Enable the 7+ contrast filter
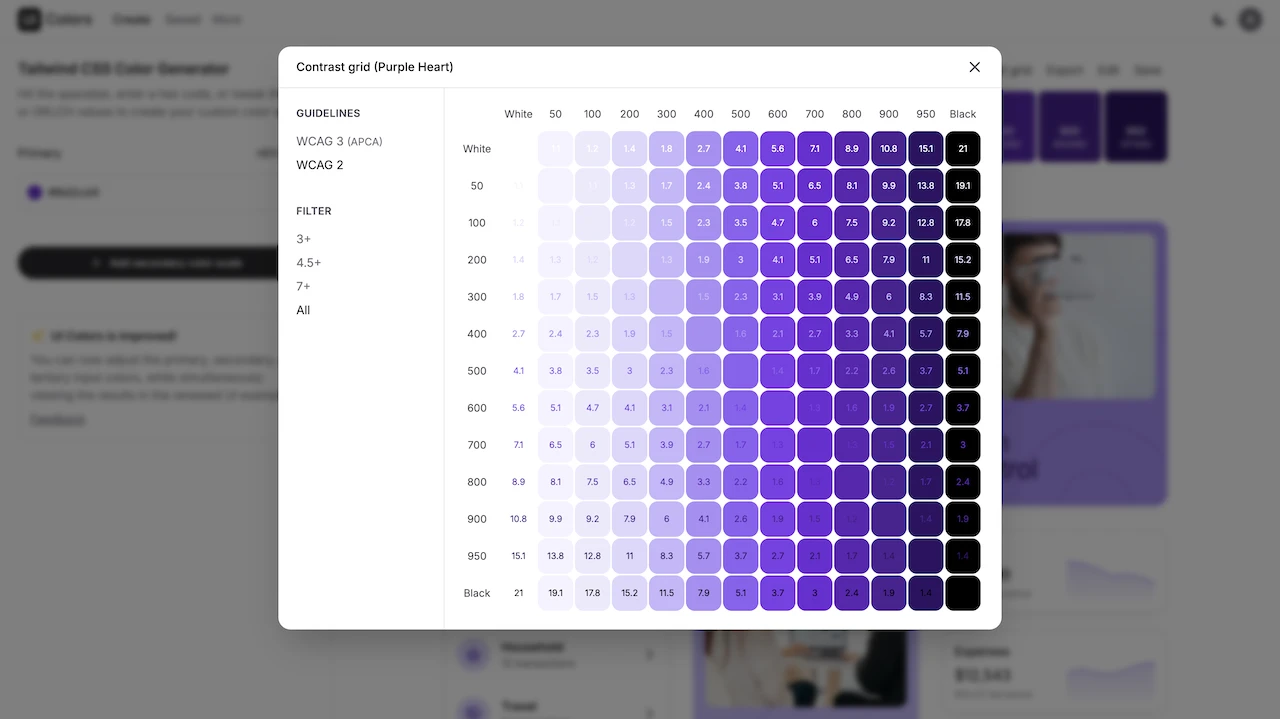This screenshot has width=1280, height=719. (x=303, y=287)
